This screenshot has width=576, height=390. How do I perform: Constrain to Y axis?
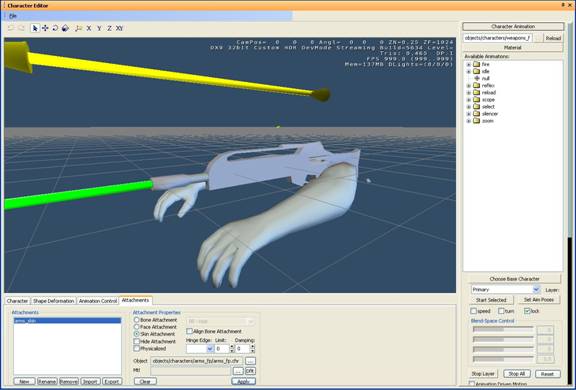click(99, 28)
